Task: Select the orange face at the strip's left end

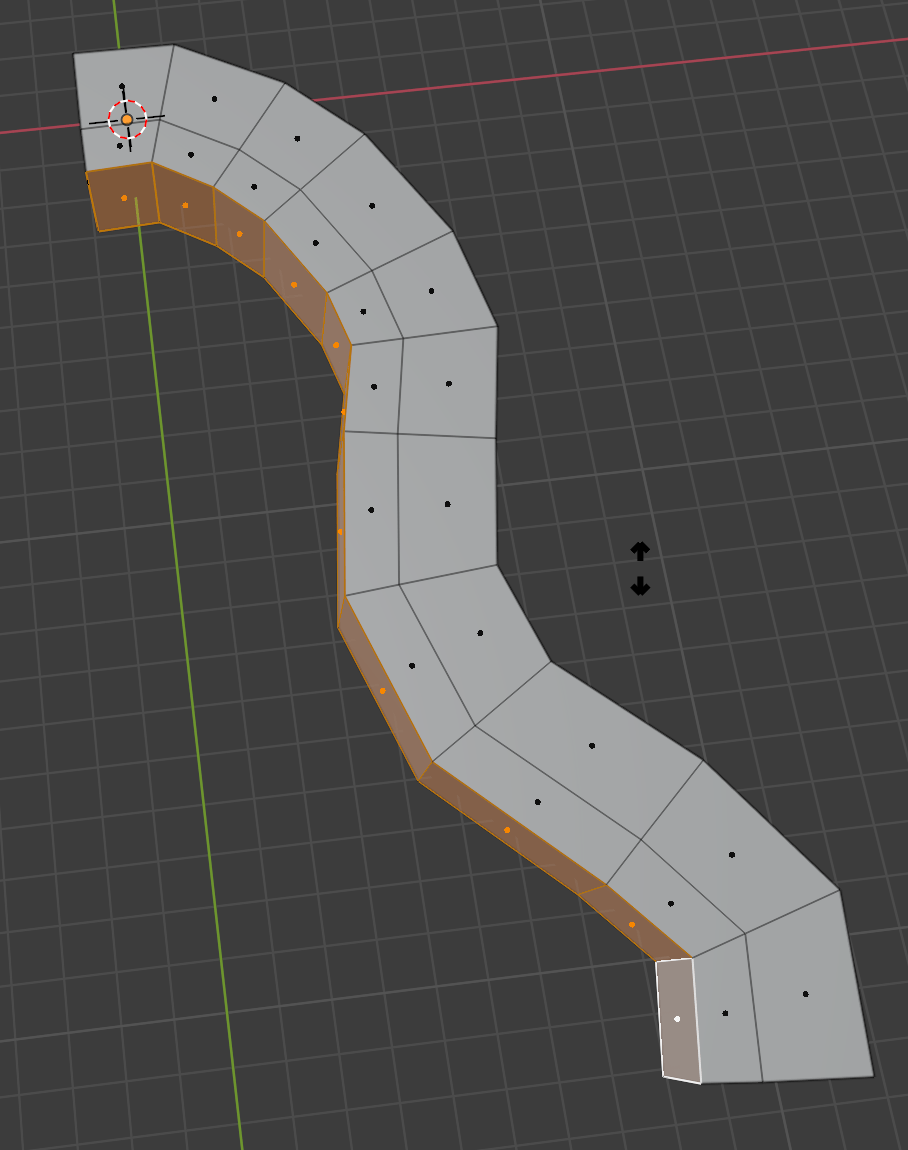Action: (123, 197)
